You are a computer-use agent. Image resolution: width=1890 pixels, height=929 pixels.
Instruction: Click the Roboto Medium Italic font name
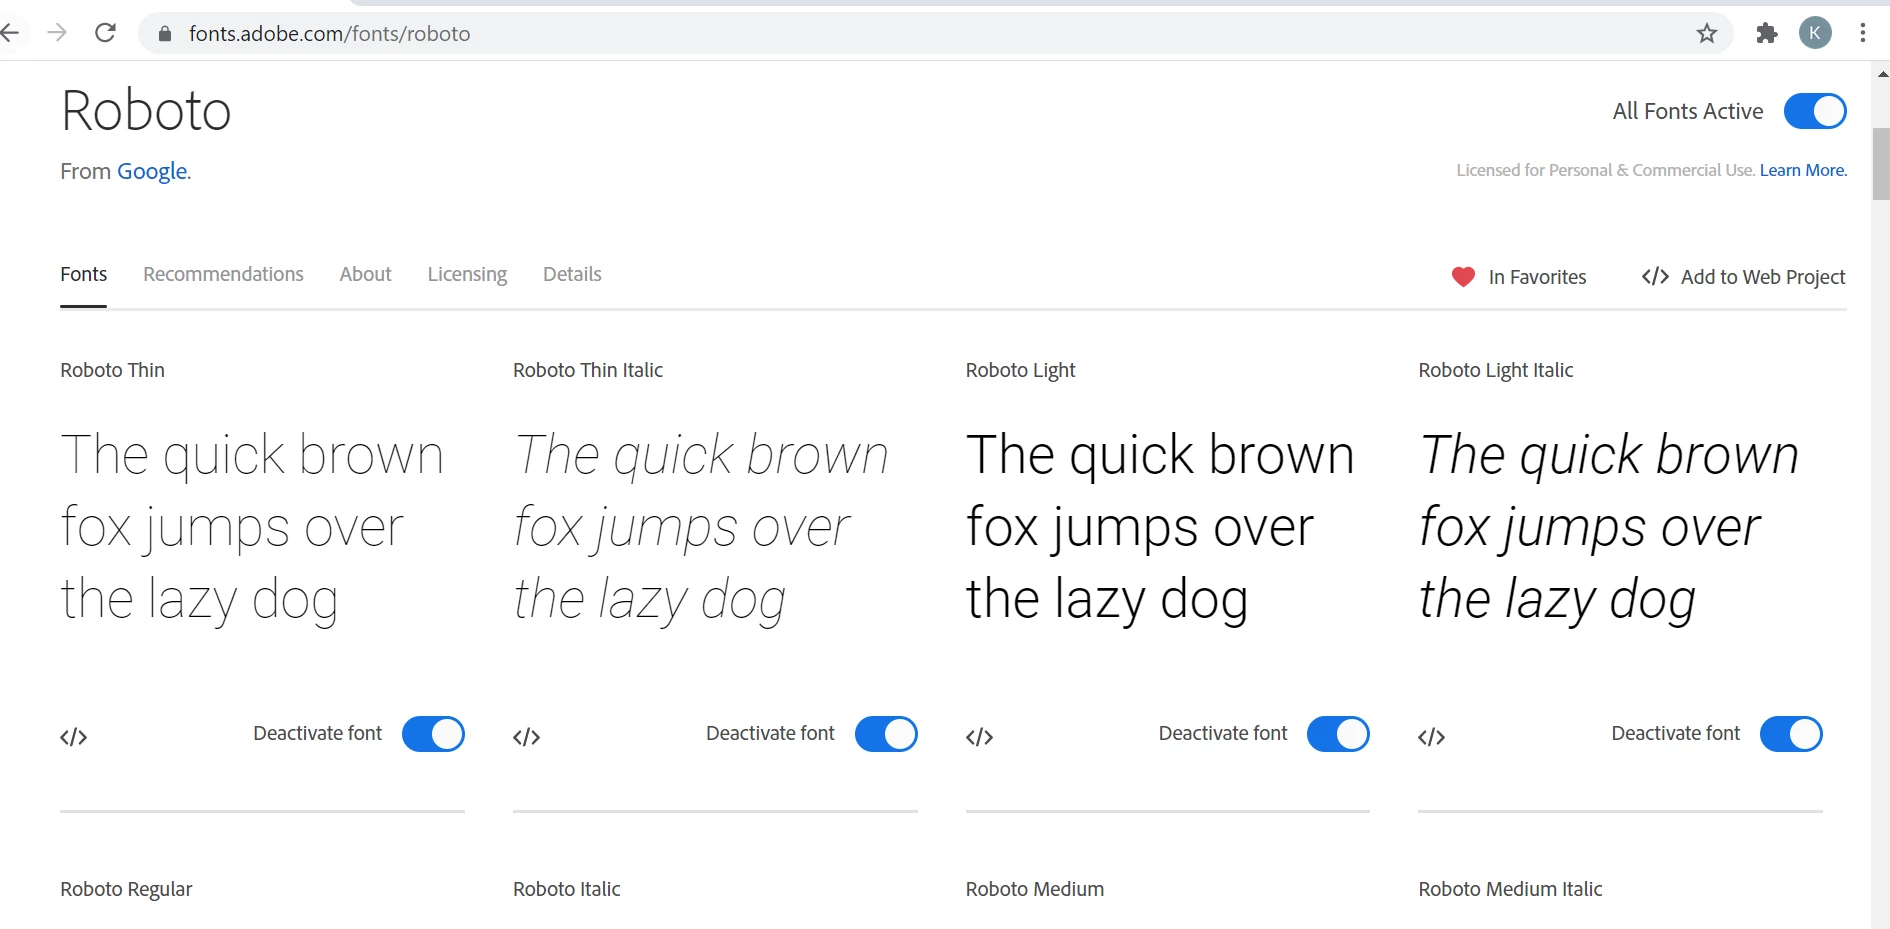(1510, 889)
